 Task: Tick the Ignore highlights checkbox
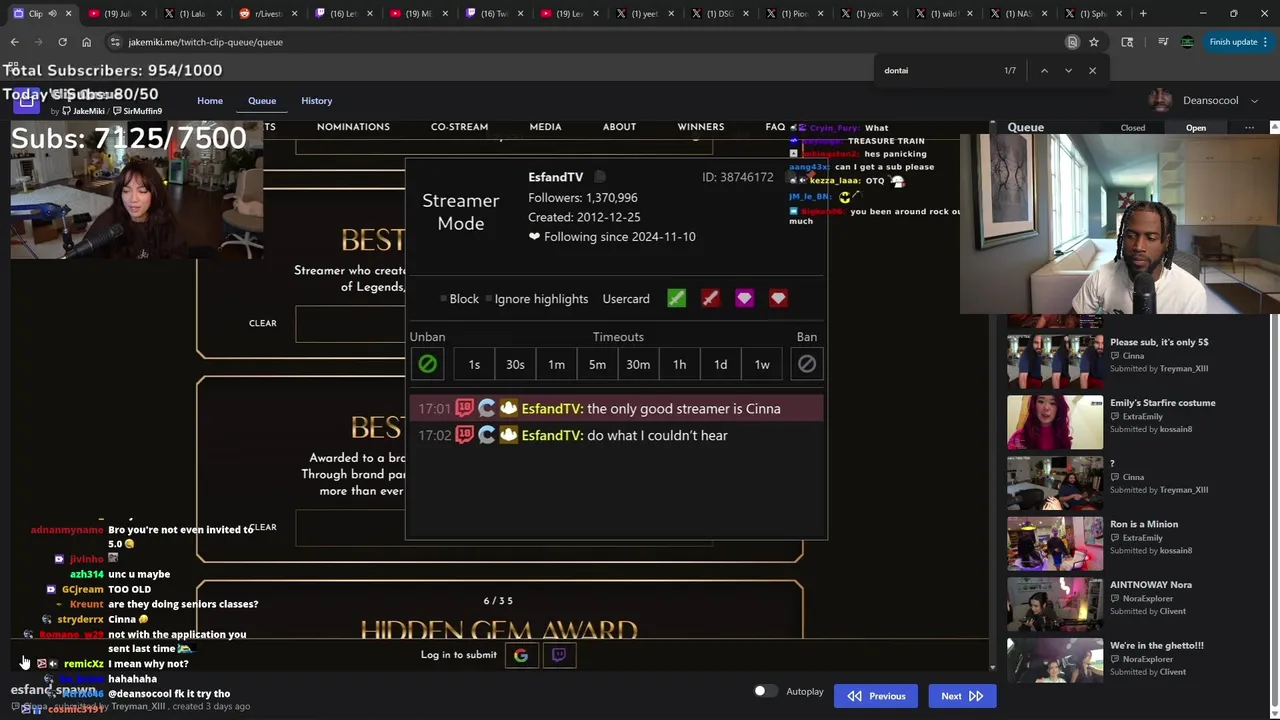(x=488, y=299)
